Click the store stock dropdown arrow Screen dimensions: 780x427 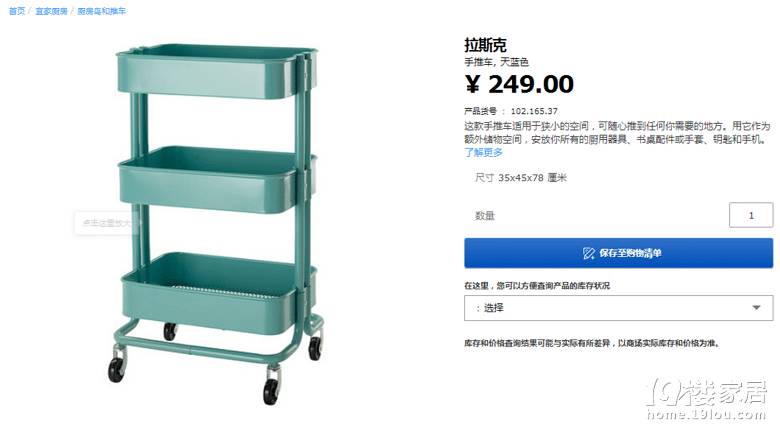point(756,308)
